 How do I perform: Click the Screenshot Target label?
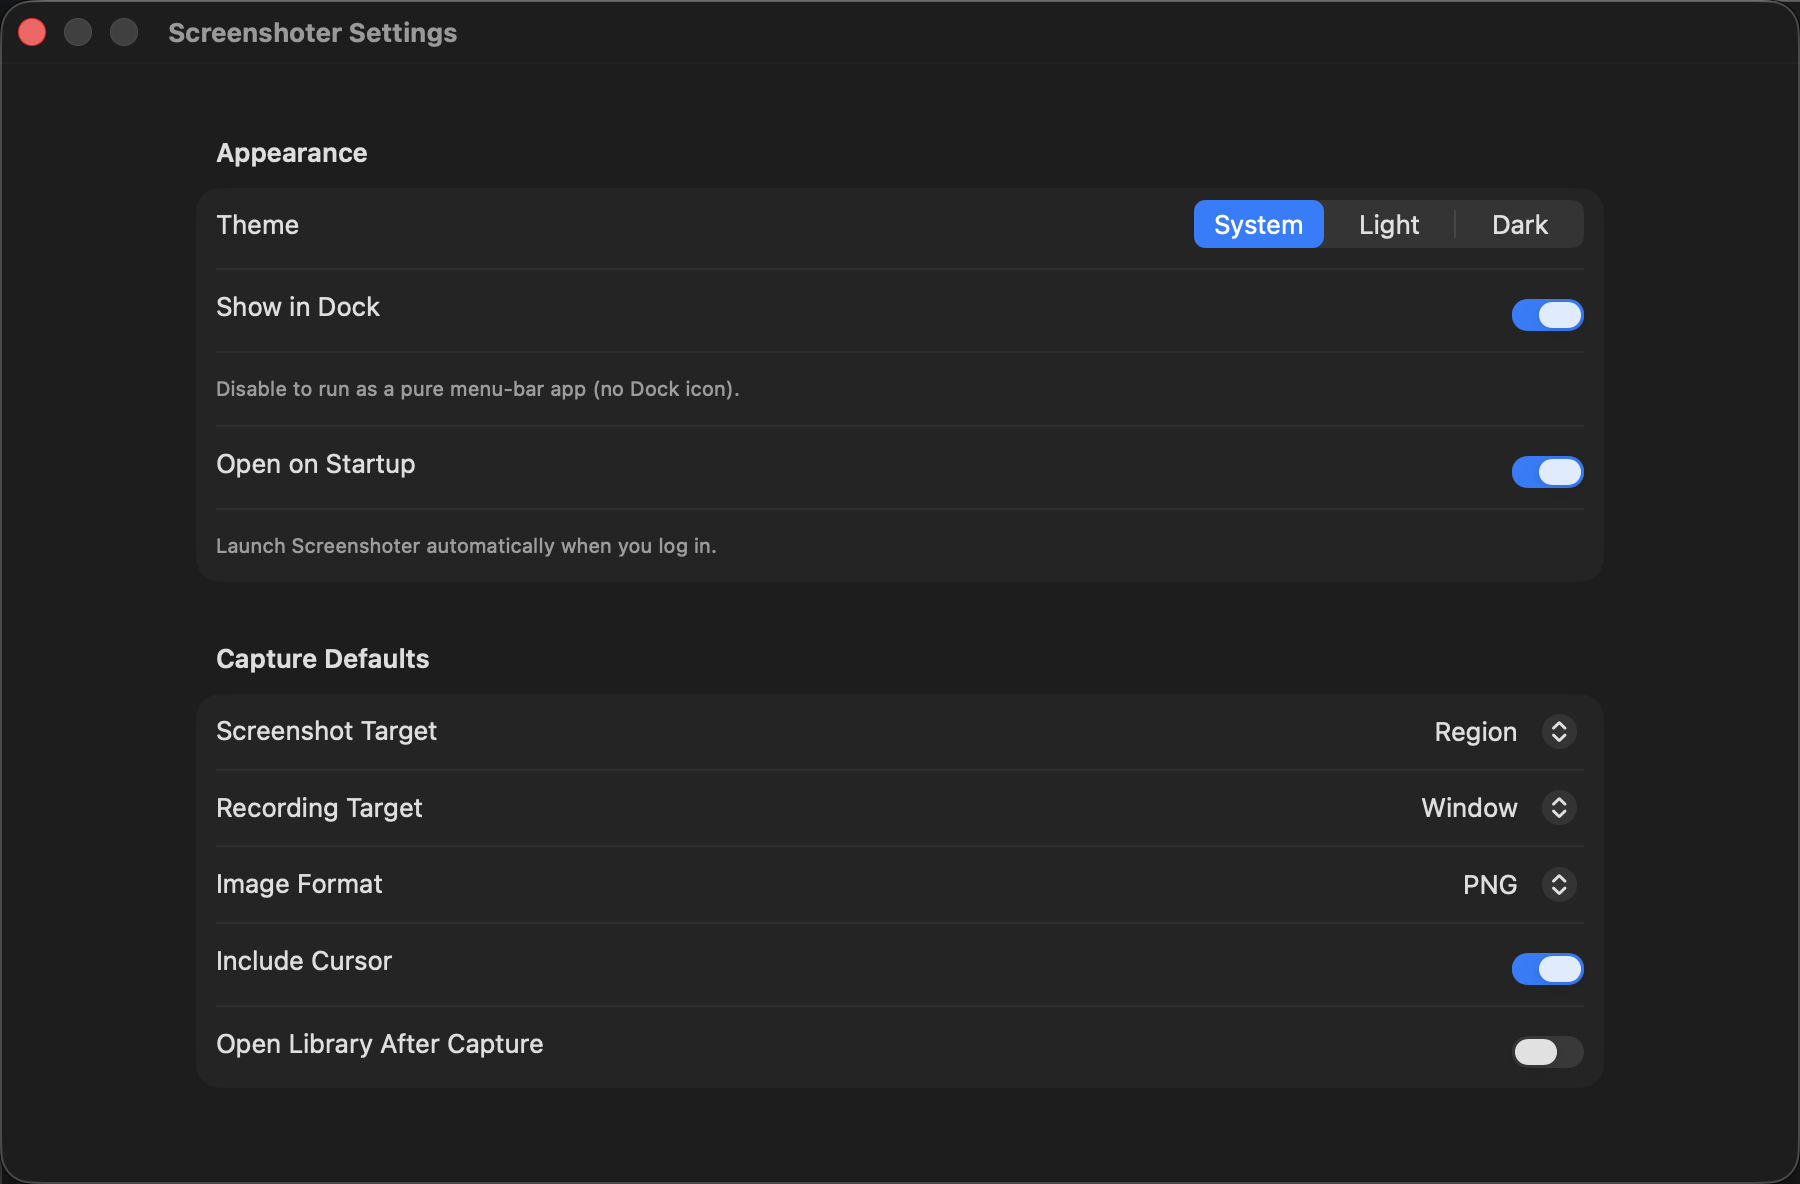[x=327, y=731]
